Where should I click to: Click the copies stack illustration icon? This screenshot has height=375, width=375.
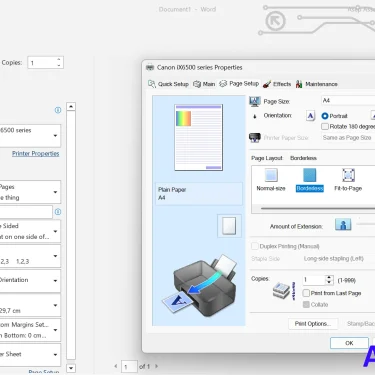(x=284, y=291)
